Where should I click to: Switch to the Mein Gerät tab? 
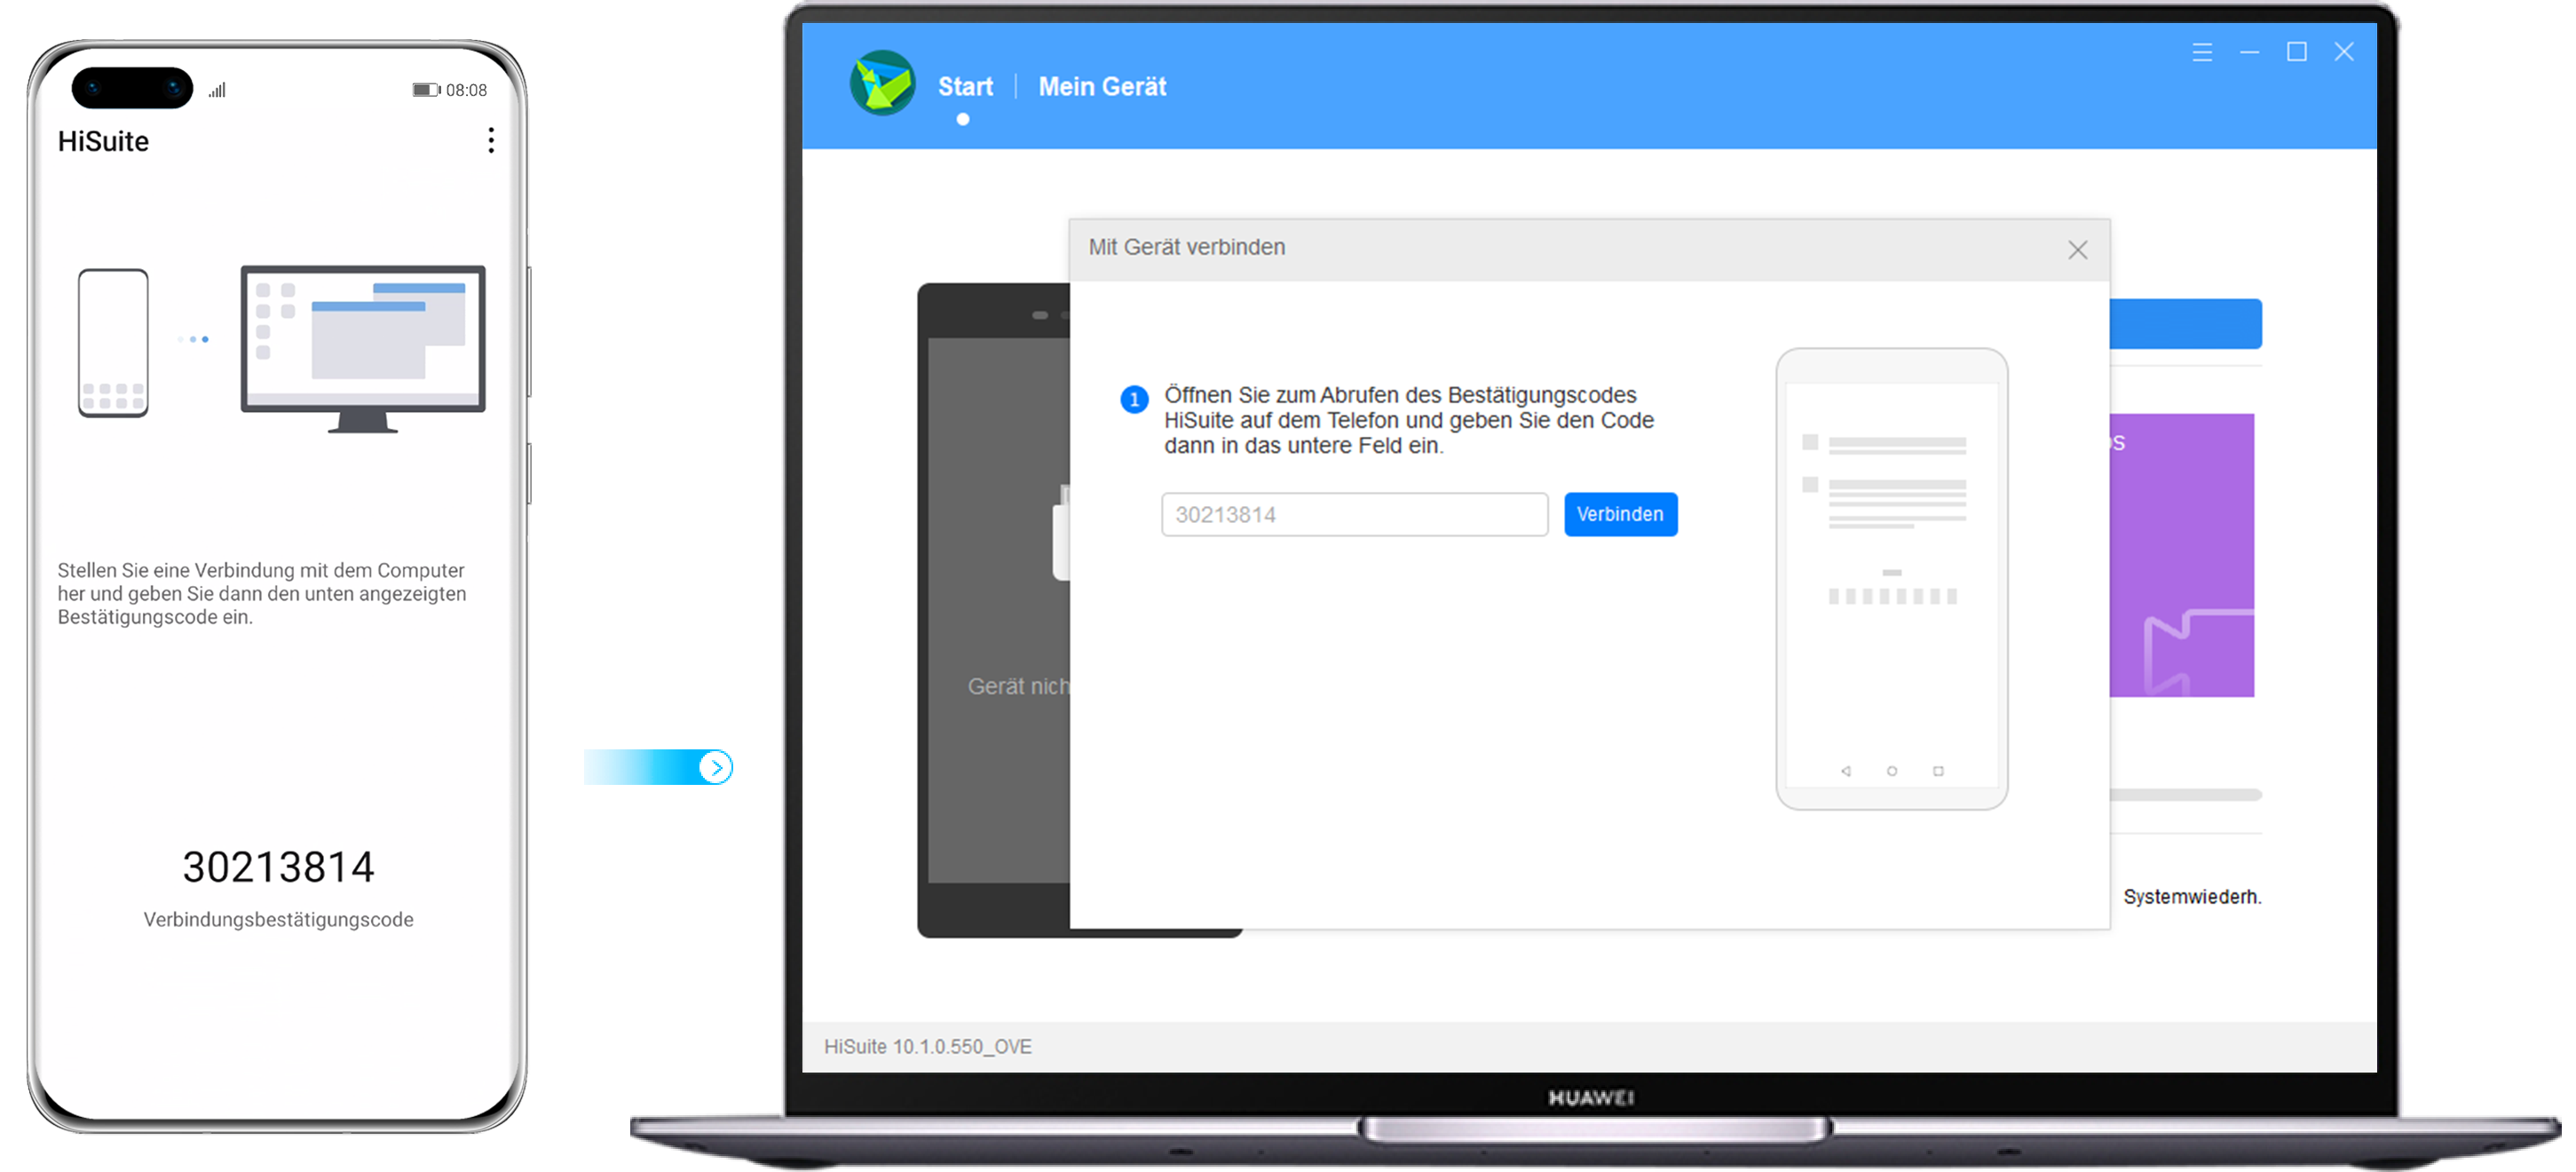(1102, 87)
